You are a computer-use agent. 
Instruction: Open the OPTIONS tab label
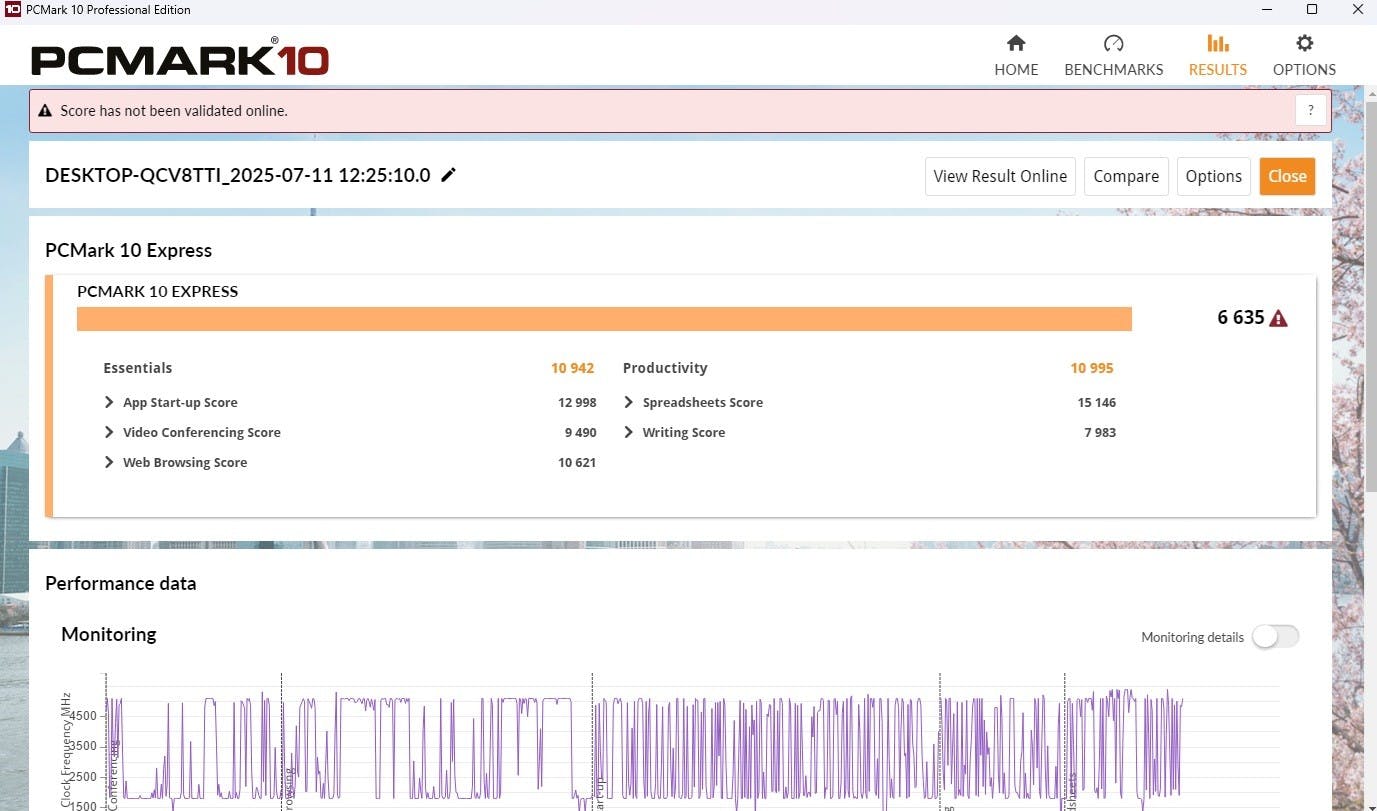click(1304, 70)
